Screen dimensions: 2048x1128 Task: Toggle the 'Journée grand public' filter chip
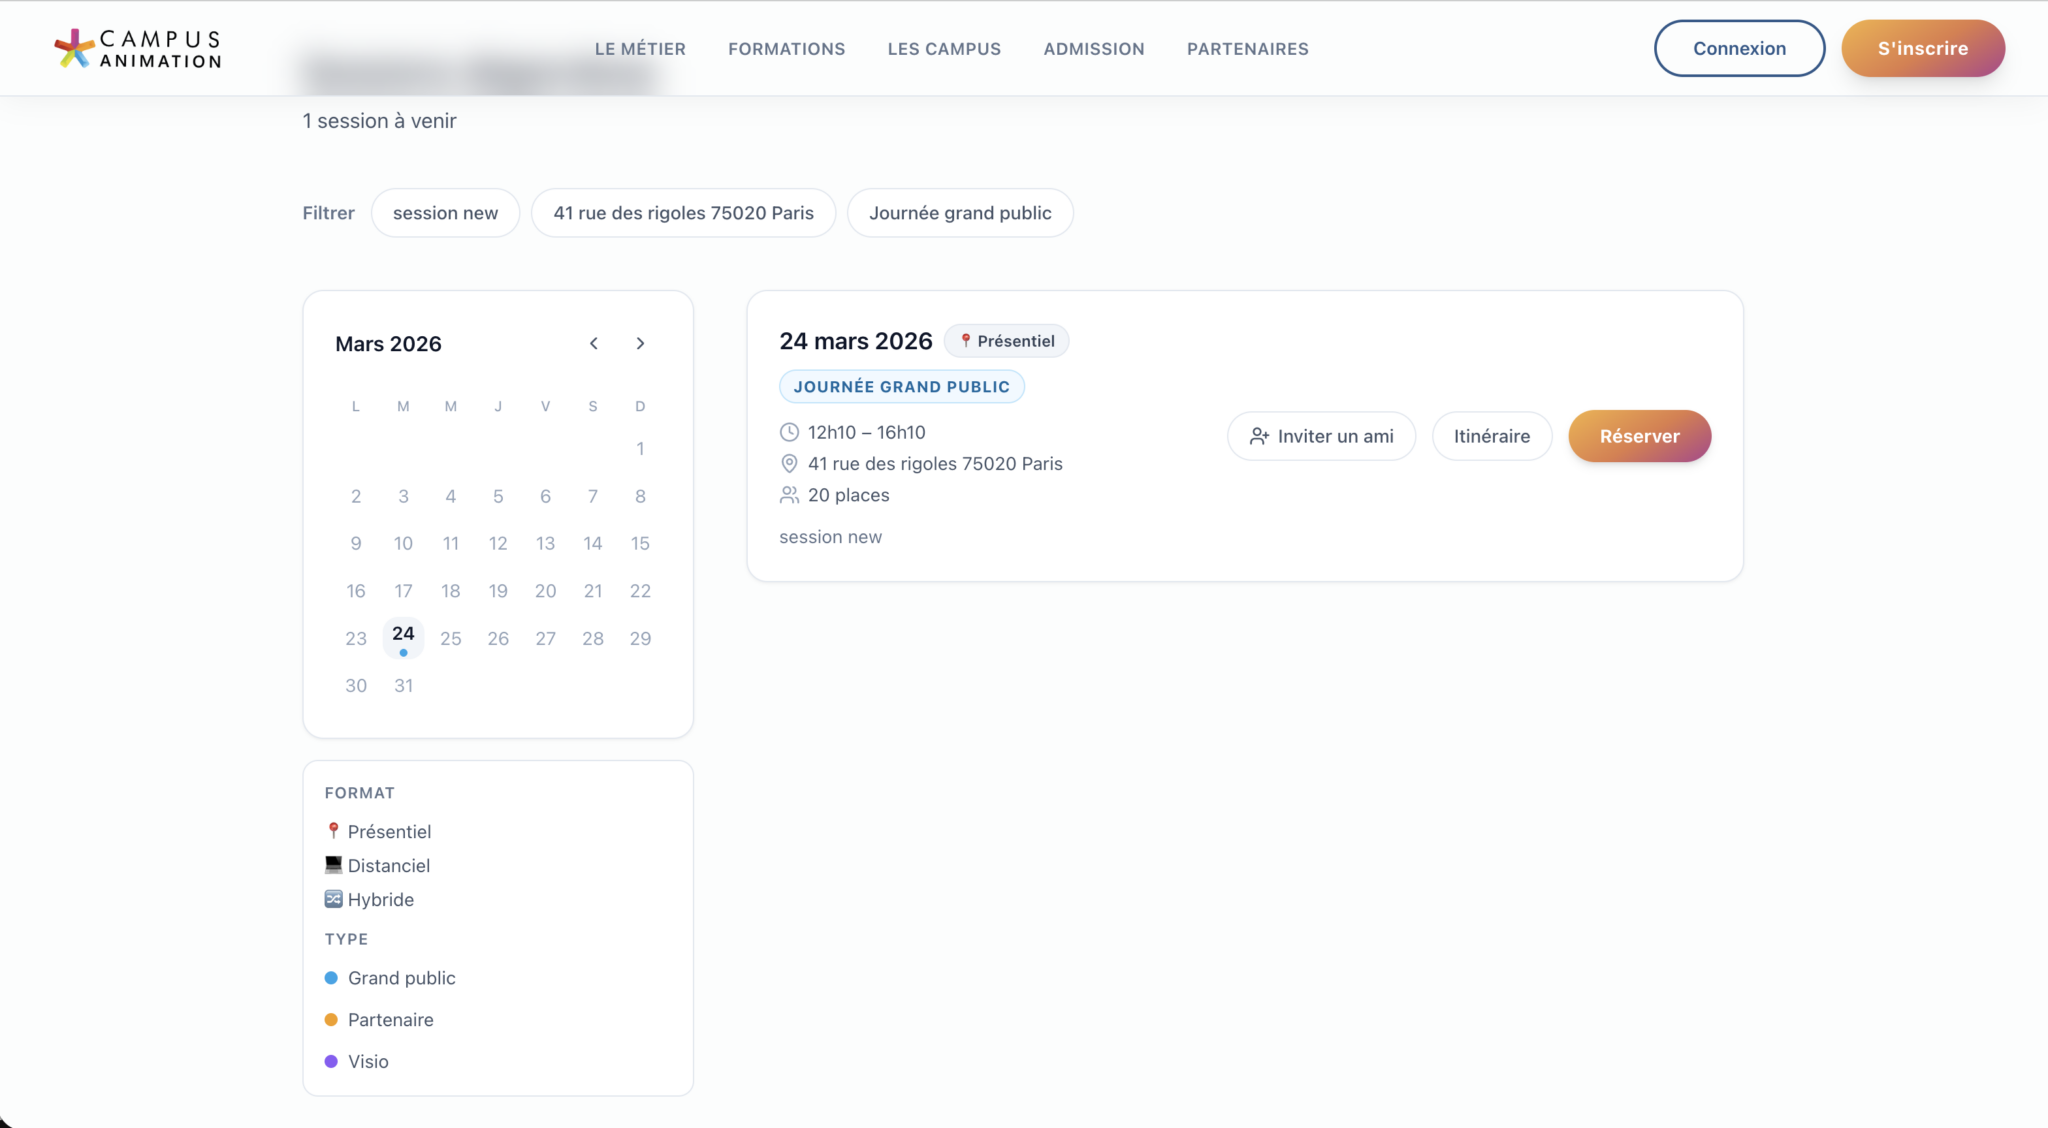(x=960, y=213)
